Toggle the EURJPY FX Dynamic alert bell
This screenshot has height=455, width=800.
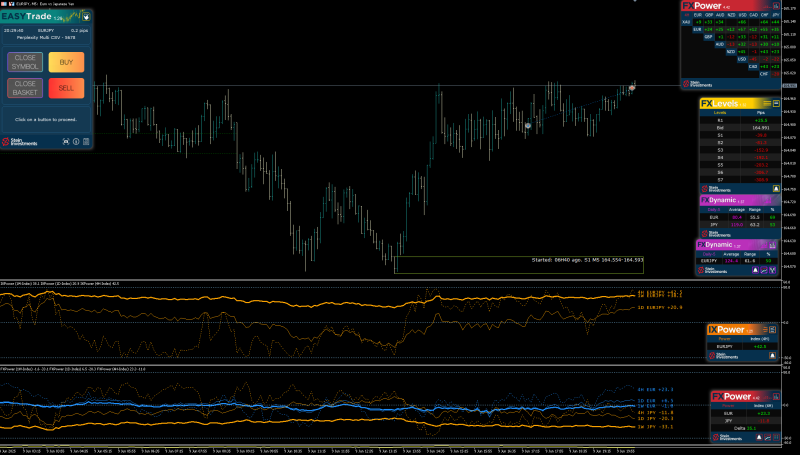coord(755,270)
